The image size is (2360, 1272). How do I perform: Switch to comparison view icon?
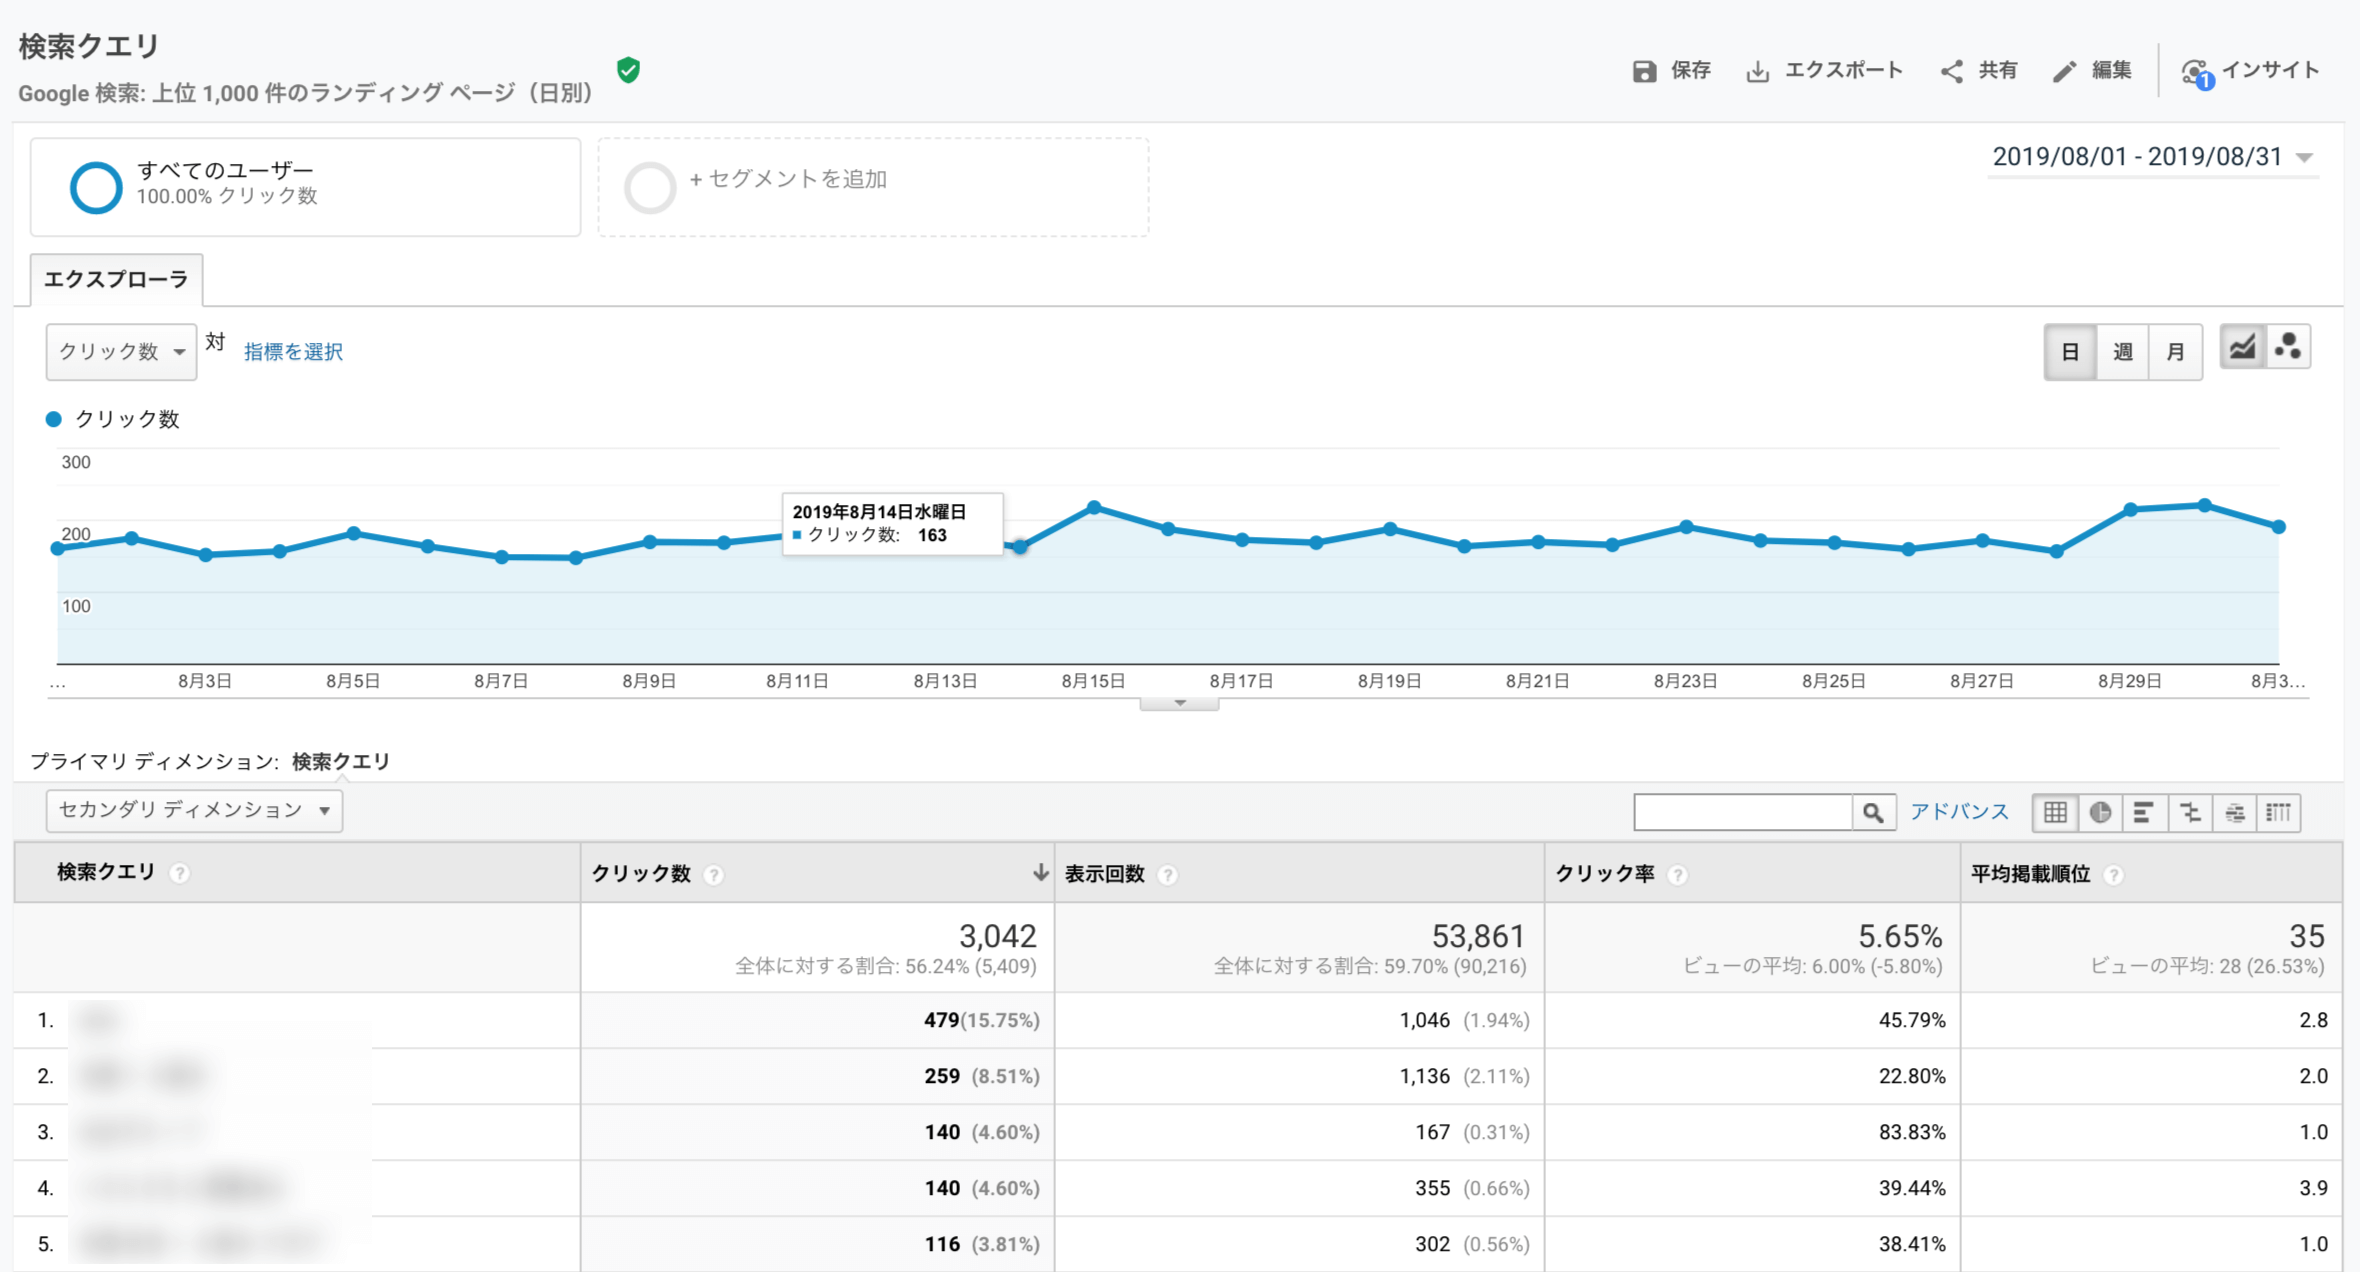coord(2189,812)
